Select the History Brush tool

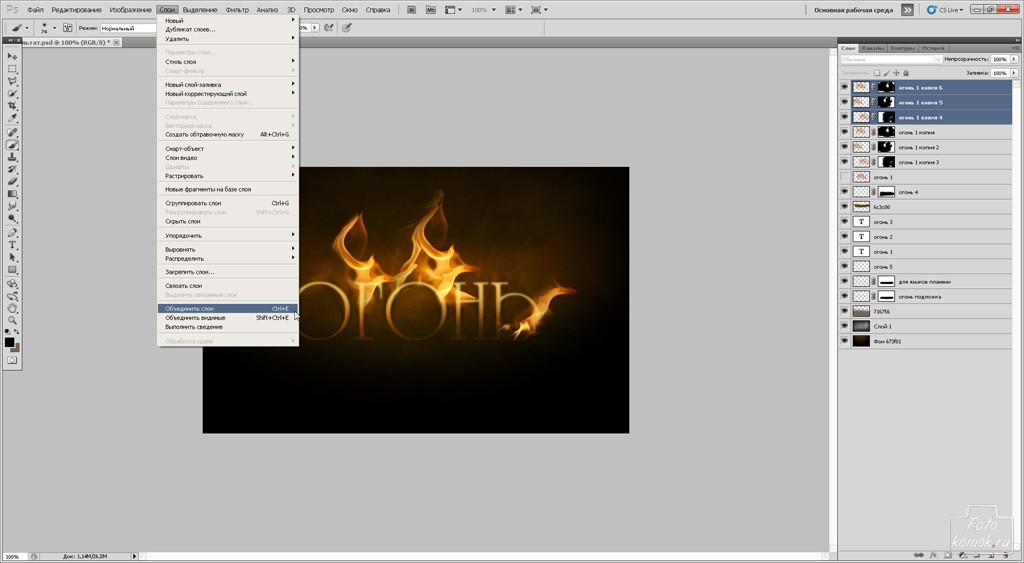pos(12,170)
